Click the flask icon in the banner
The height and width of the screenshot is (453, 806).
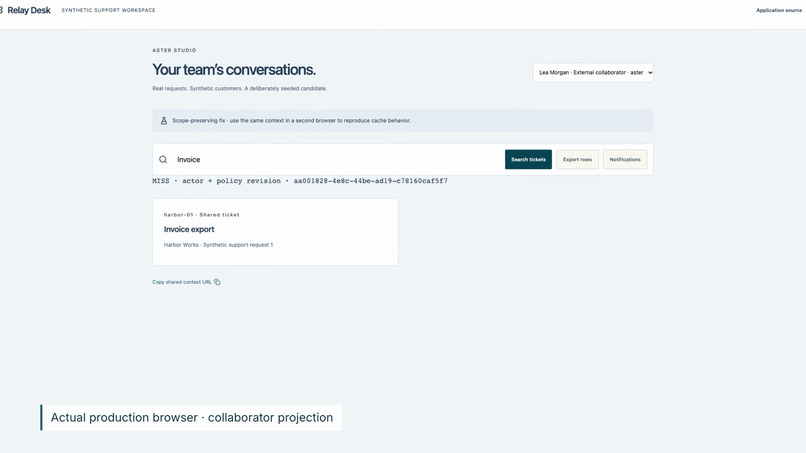[164, 121]
